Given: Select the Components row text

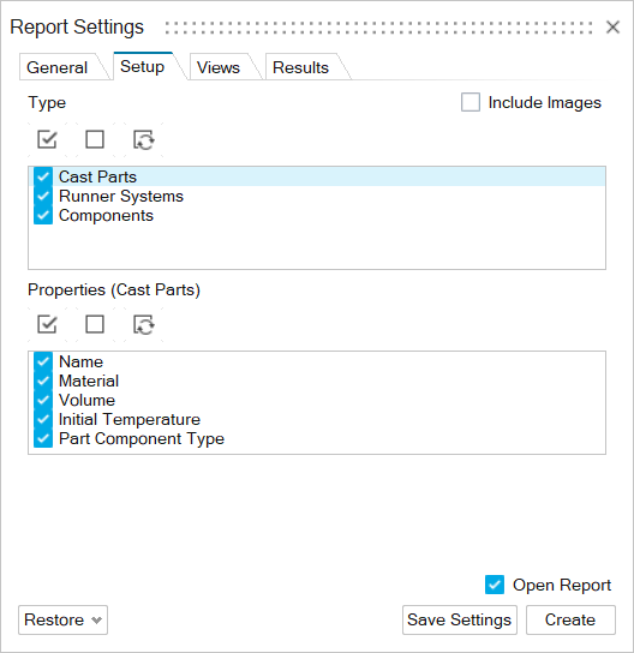Looking at the screenshot, I should [x=106, y=216].
